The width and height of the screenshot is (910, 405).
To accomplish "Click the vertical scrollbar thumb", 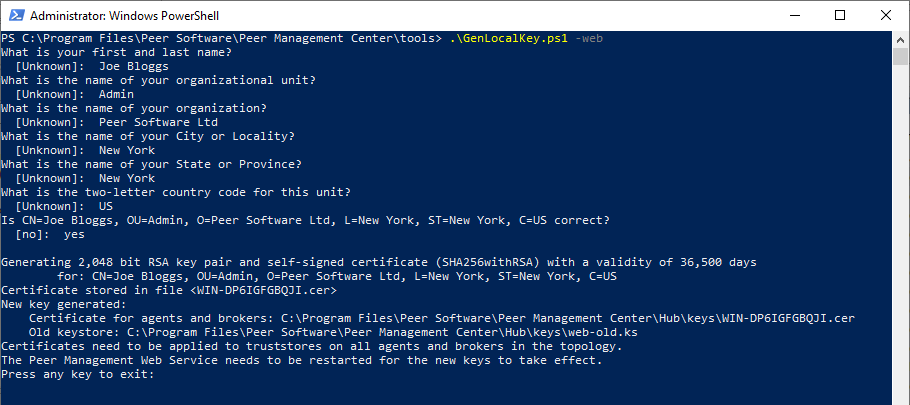I will 901,56.
